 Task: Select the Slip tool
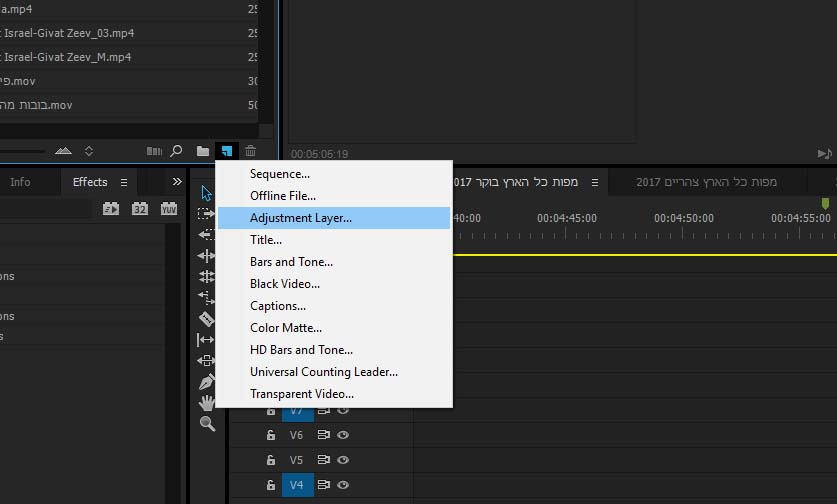click(x=205, y=340)
